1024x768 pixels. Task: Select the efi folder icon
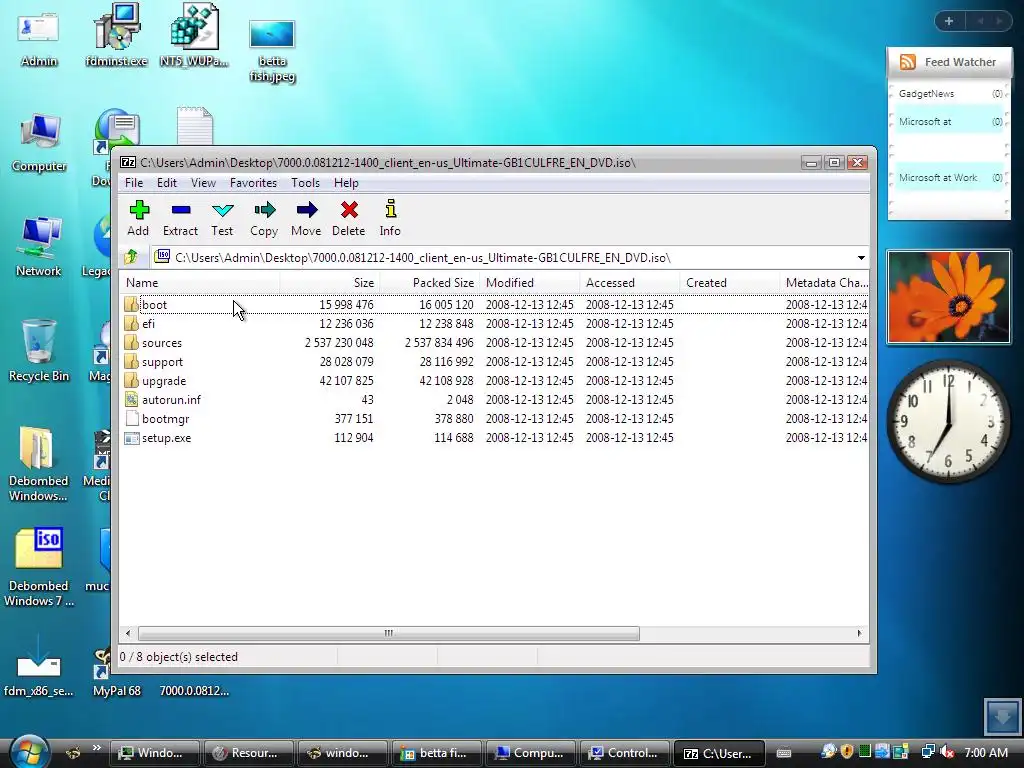[131, 323]
